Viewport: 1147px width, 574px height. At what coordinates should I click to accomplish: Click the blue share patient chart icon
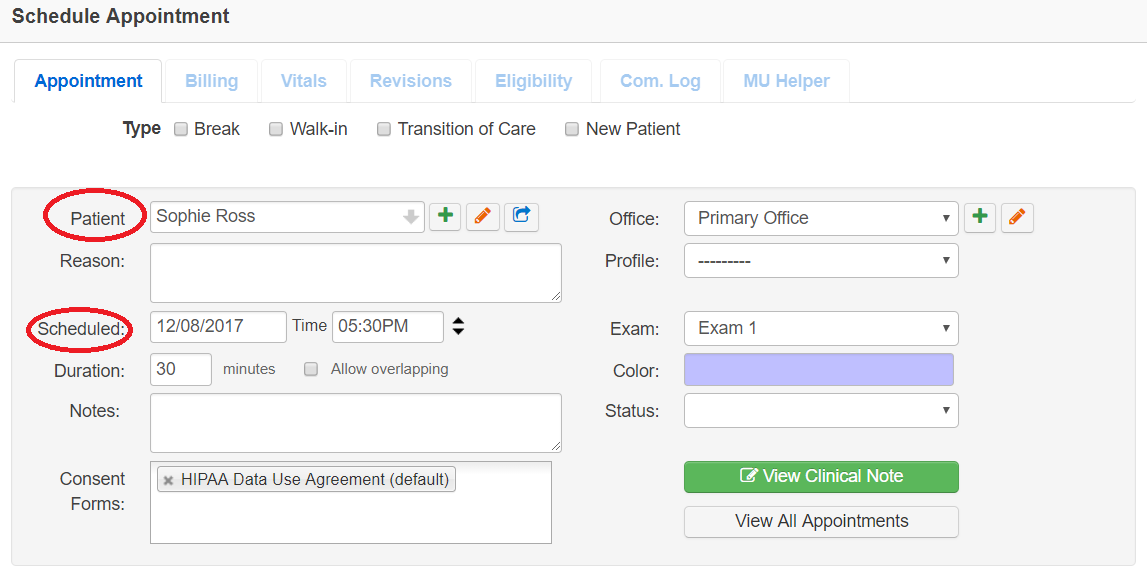coord(521,216)
